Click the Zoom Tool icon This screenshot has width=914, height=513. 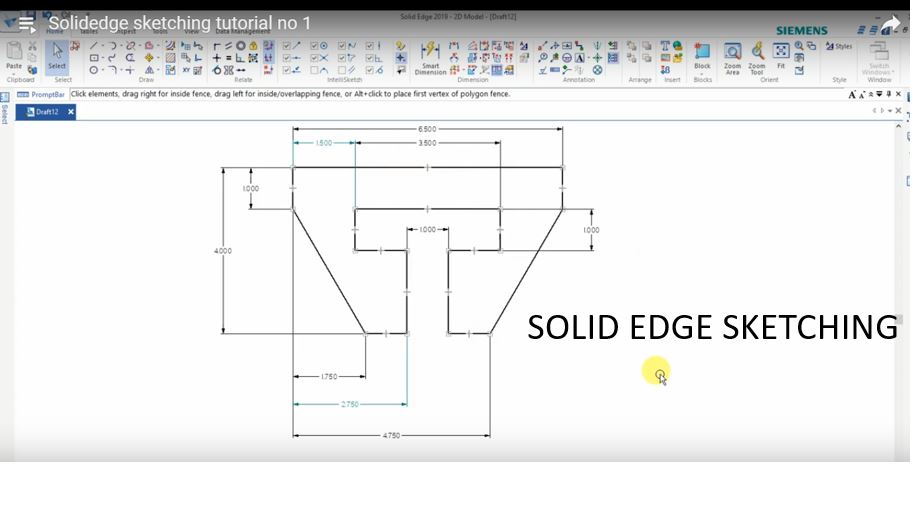(757, 58)
